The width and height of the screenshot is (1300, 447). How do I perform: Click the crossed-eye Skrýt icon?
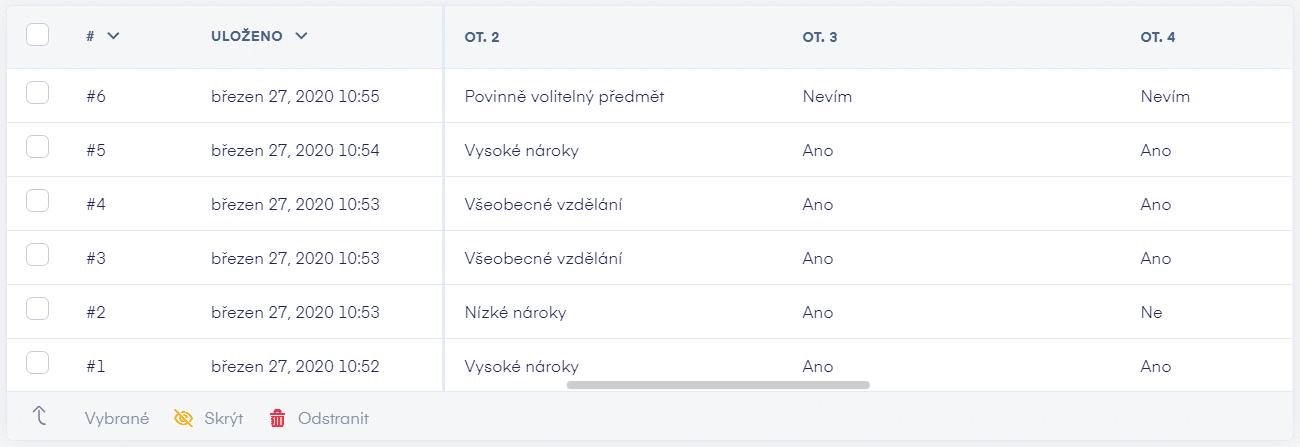tap(183, 418)
